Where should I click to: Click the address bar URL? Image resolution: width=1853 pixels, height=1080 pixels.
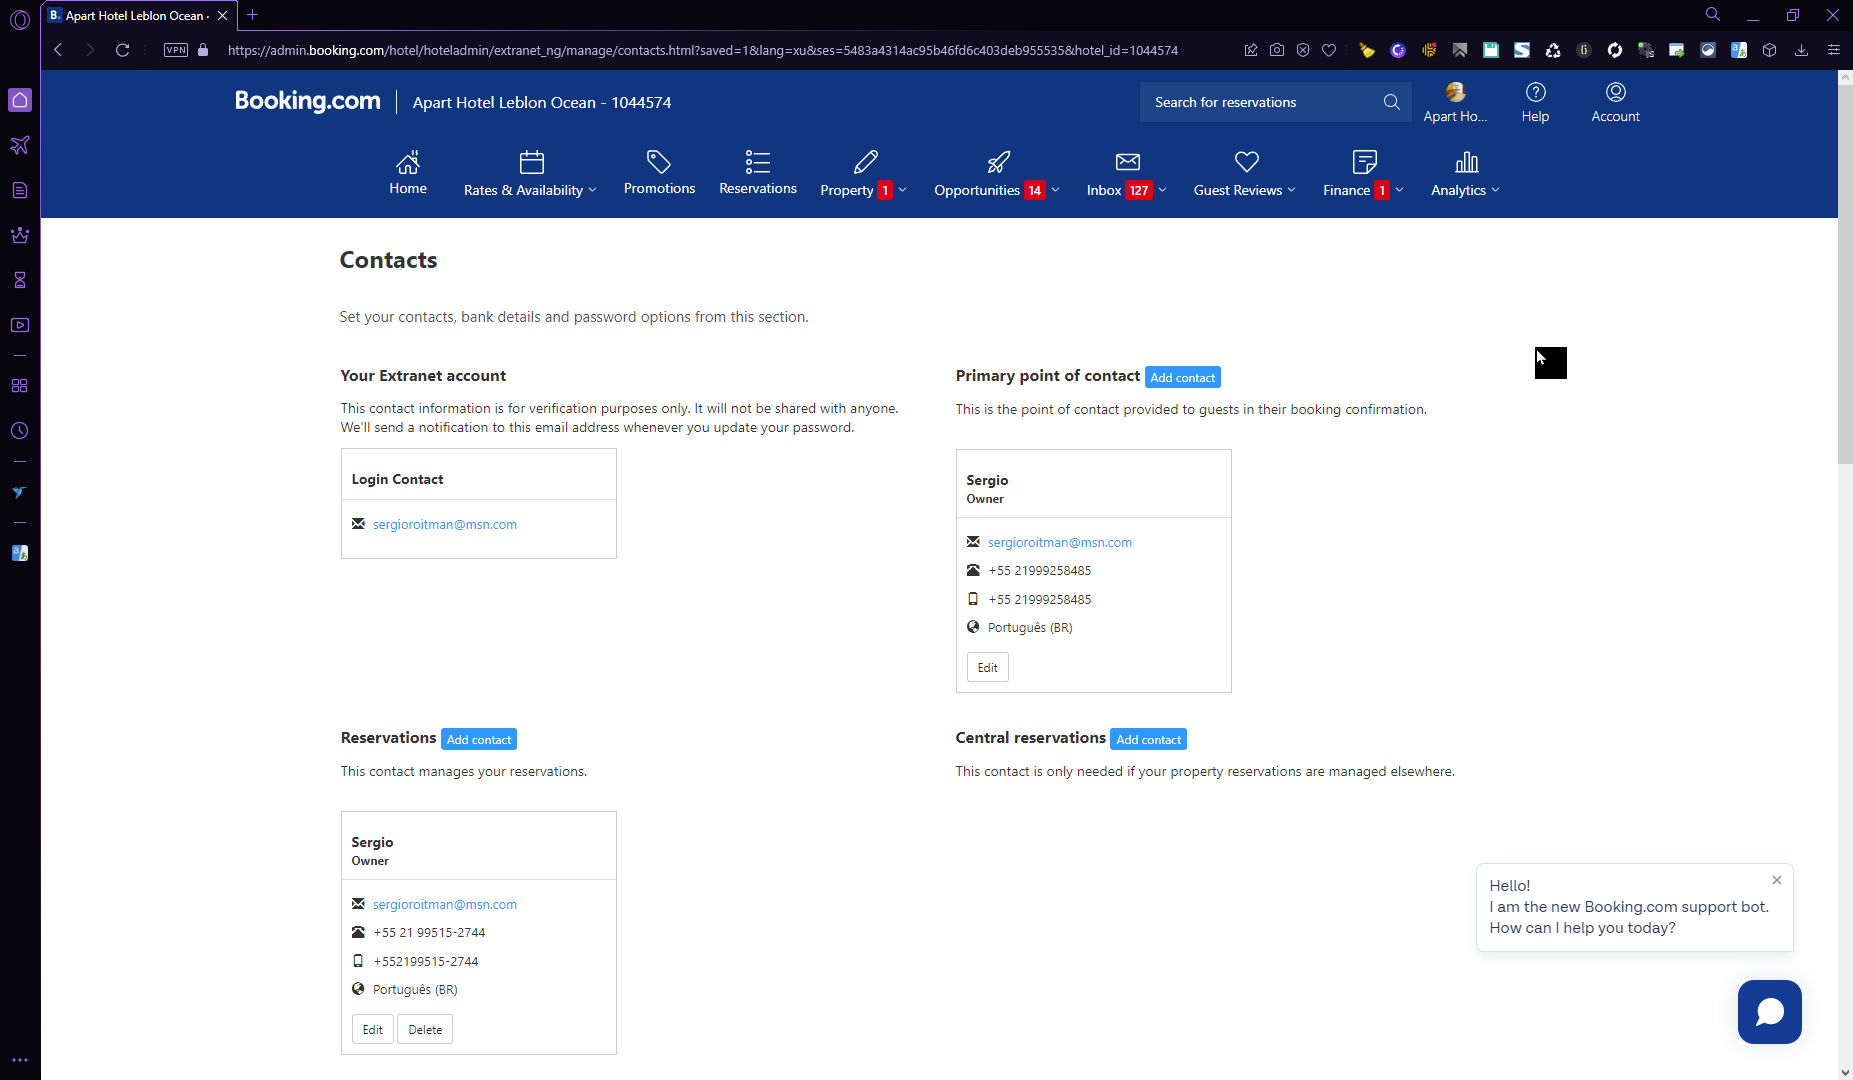[702, 50]
